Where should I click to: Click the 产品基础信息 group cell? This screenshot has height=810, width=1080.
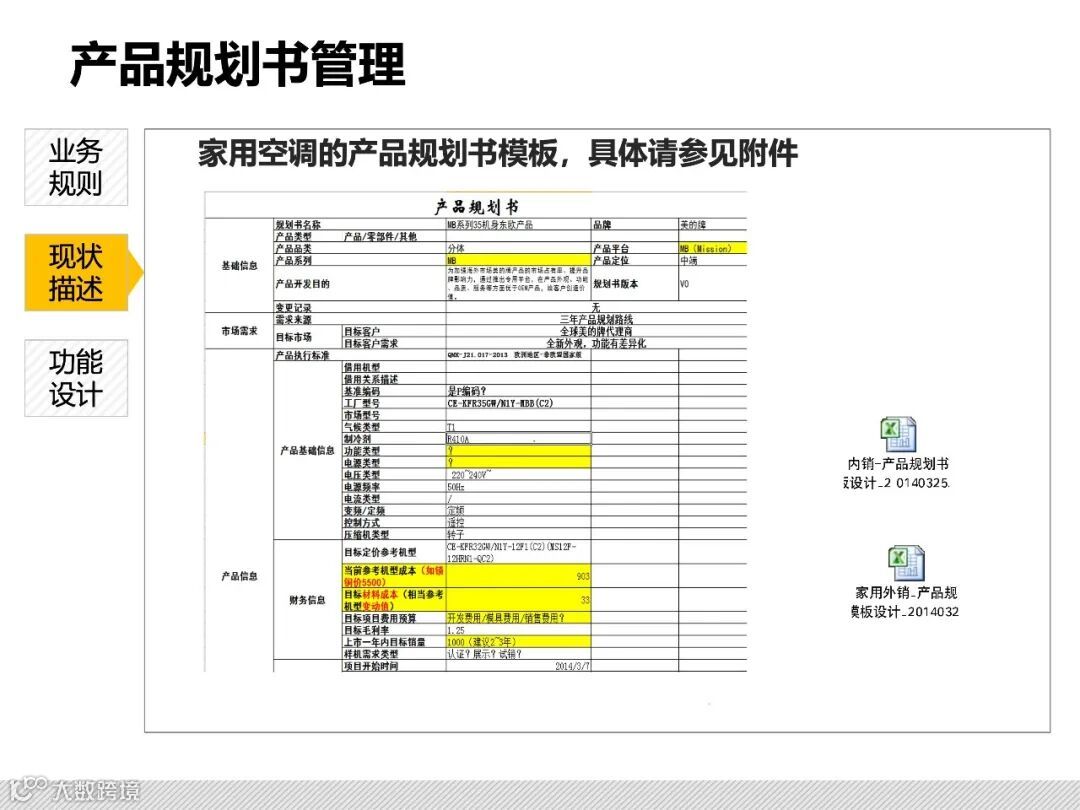pyautogui.click(x=307, y=450)
